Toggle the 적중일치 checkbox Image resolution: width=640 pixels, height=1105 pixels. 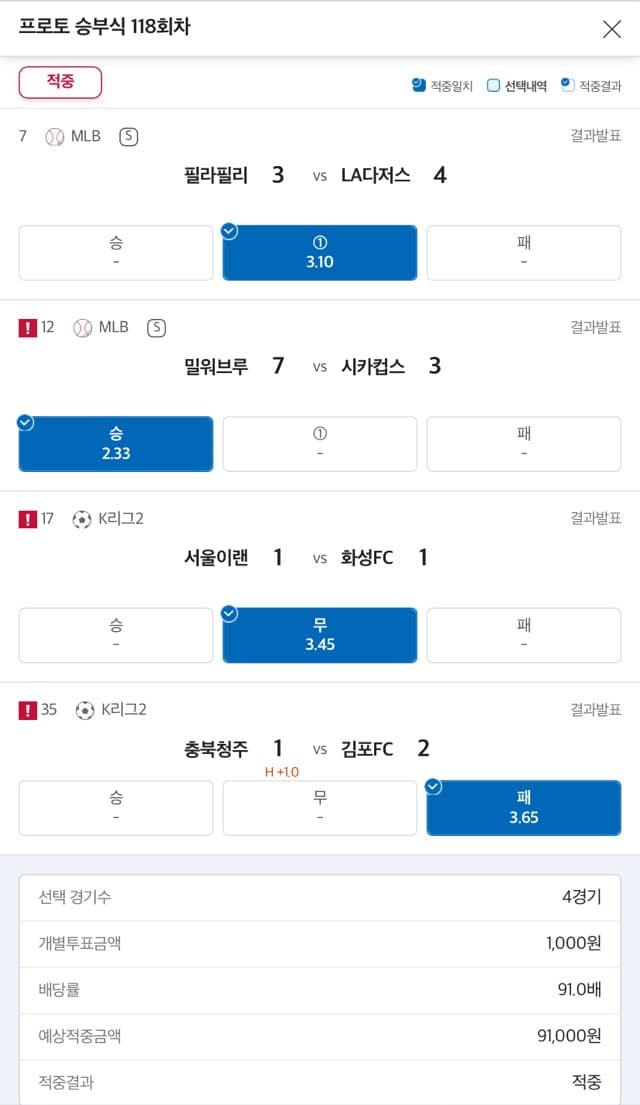[419, 85]
